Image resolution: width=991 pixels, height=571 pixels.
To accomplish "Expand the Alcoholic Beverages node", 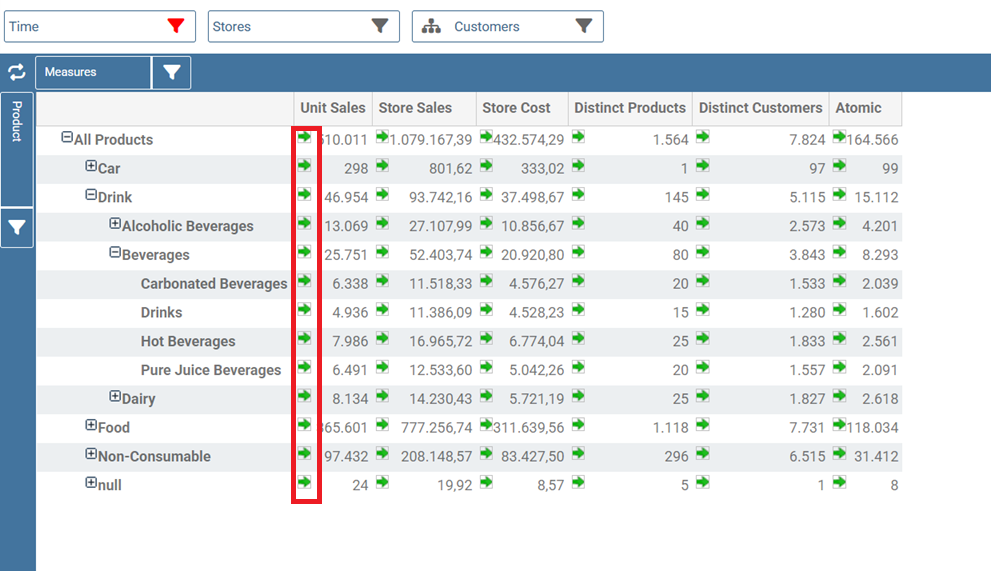I will [x=115, y=223].
